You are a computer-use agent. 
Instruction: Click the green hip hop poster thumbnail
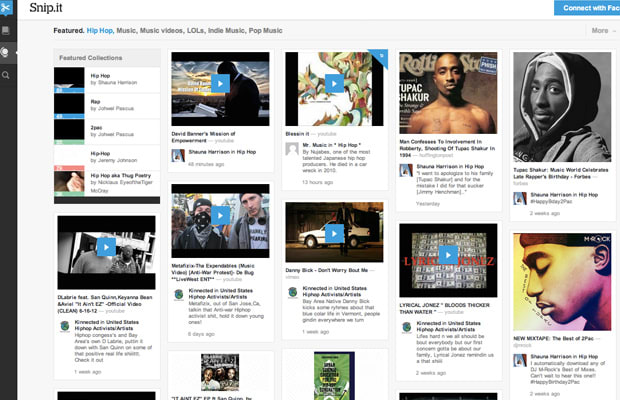tap(334, 376)
